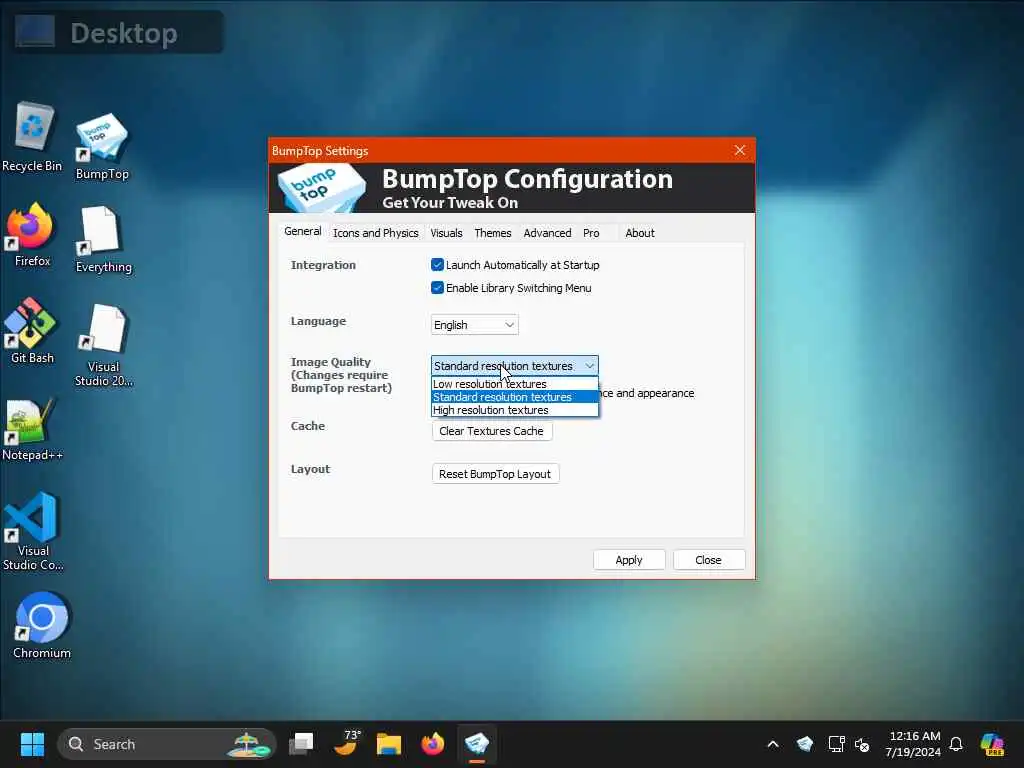Open the Copilot preview icon in tray
This screenshot has width=1024, height=768.
pyautogui.click(x=992, y=744)
